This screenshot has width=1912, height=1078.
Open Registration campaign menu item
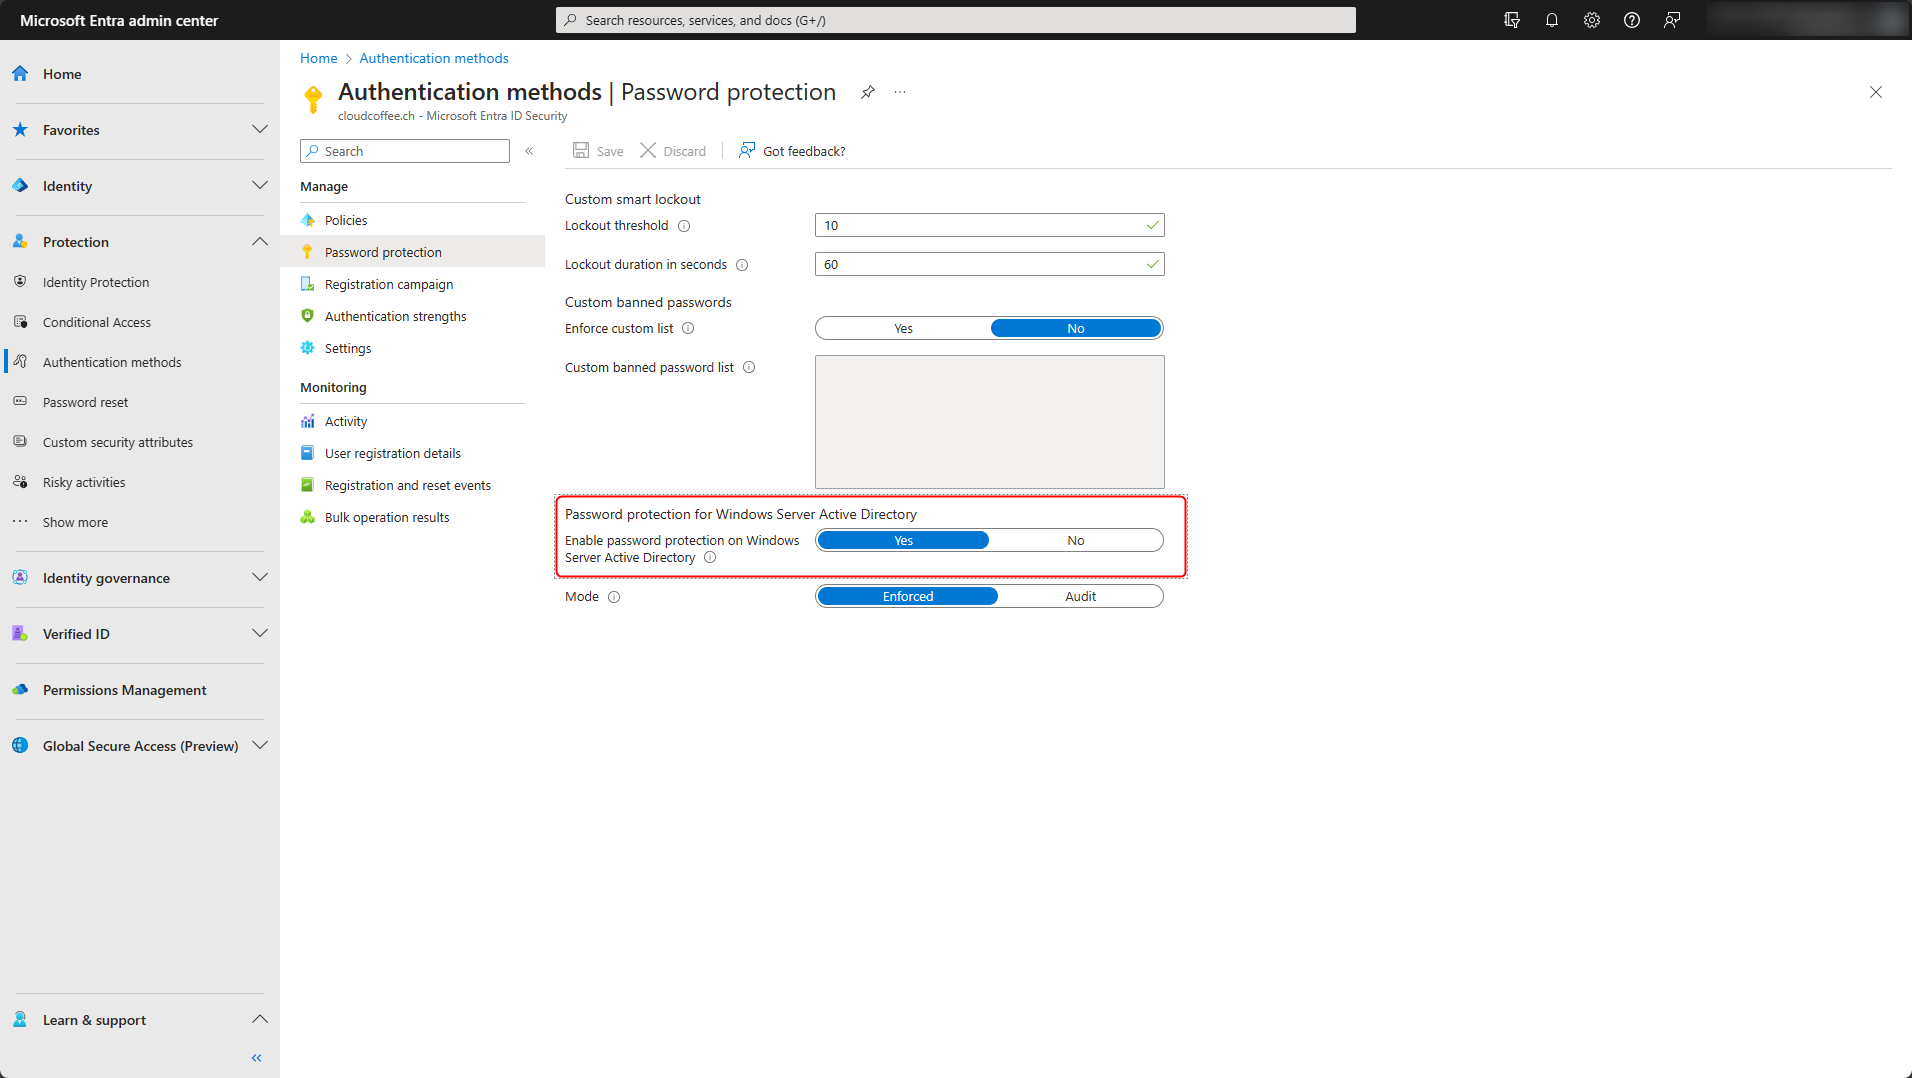(388, 284)
